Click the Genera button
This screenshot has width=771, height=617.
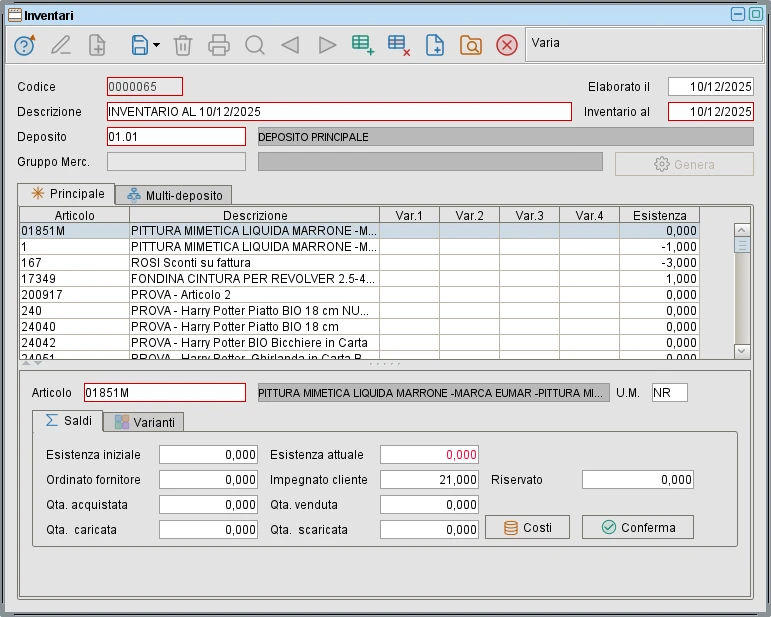coord(684,164)
